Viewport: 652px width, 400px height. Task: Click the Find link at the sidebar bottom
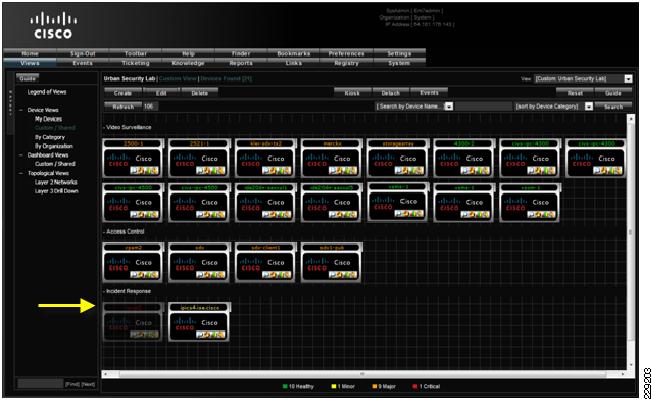coord(72,384)
